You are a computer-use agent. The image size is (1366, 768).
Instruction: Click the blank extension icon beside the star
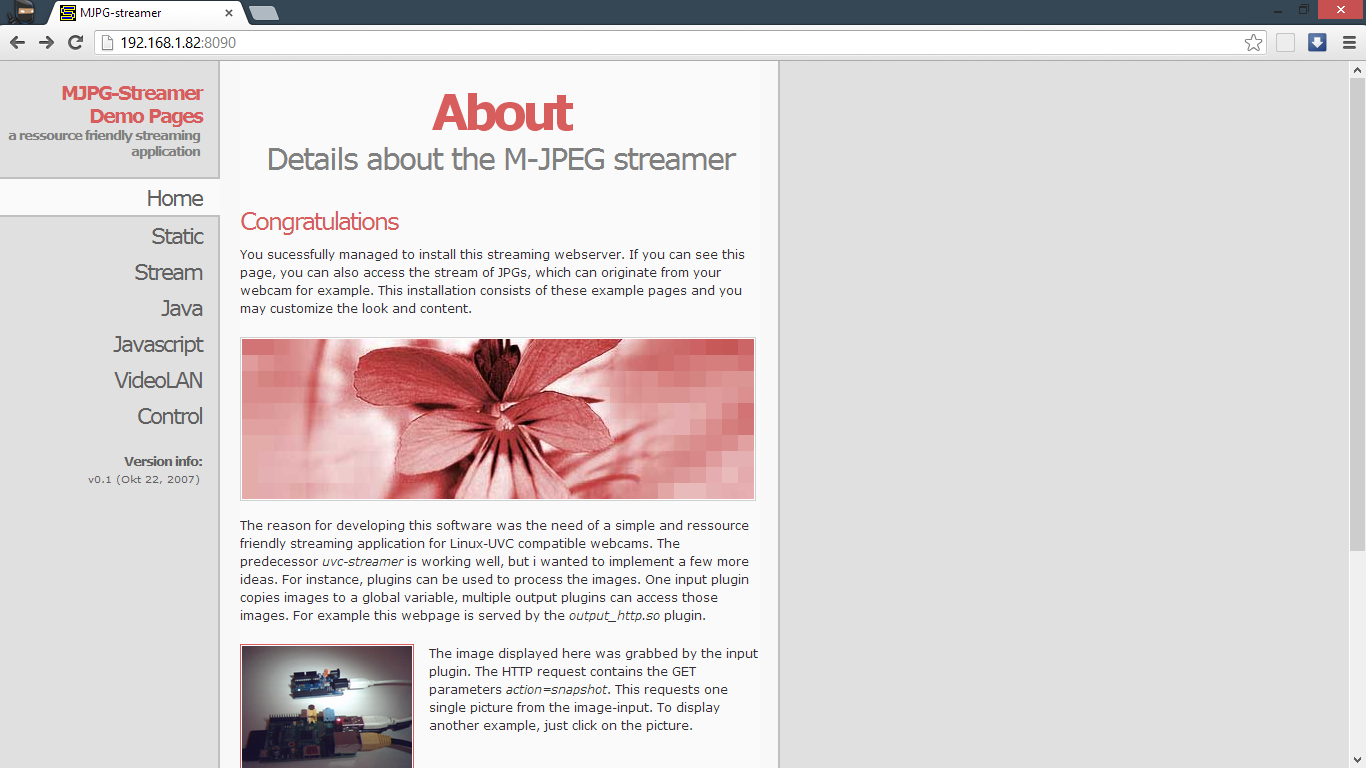[x=1285, y=42]
